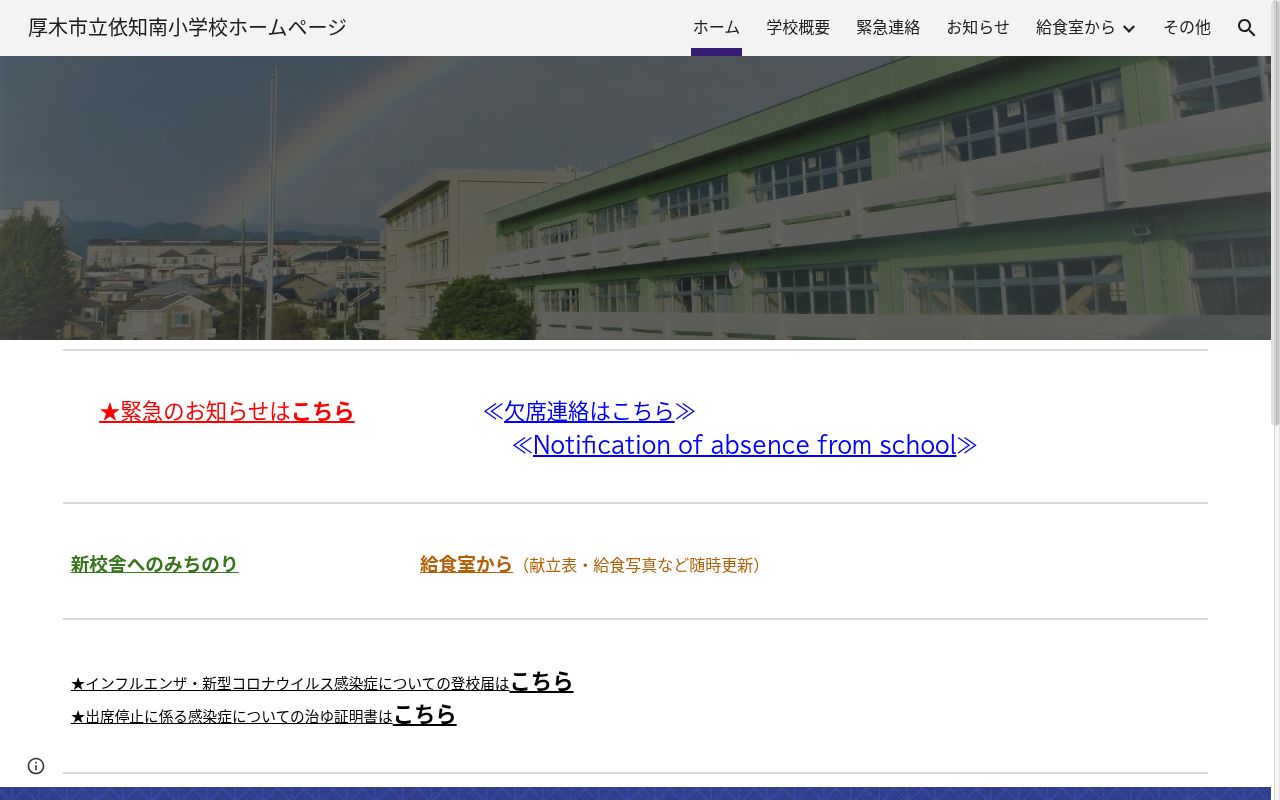Open the お知らせ navigation item
1280x800 pixels.
978,28
